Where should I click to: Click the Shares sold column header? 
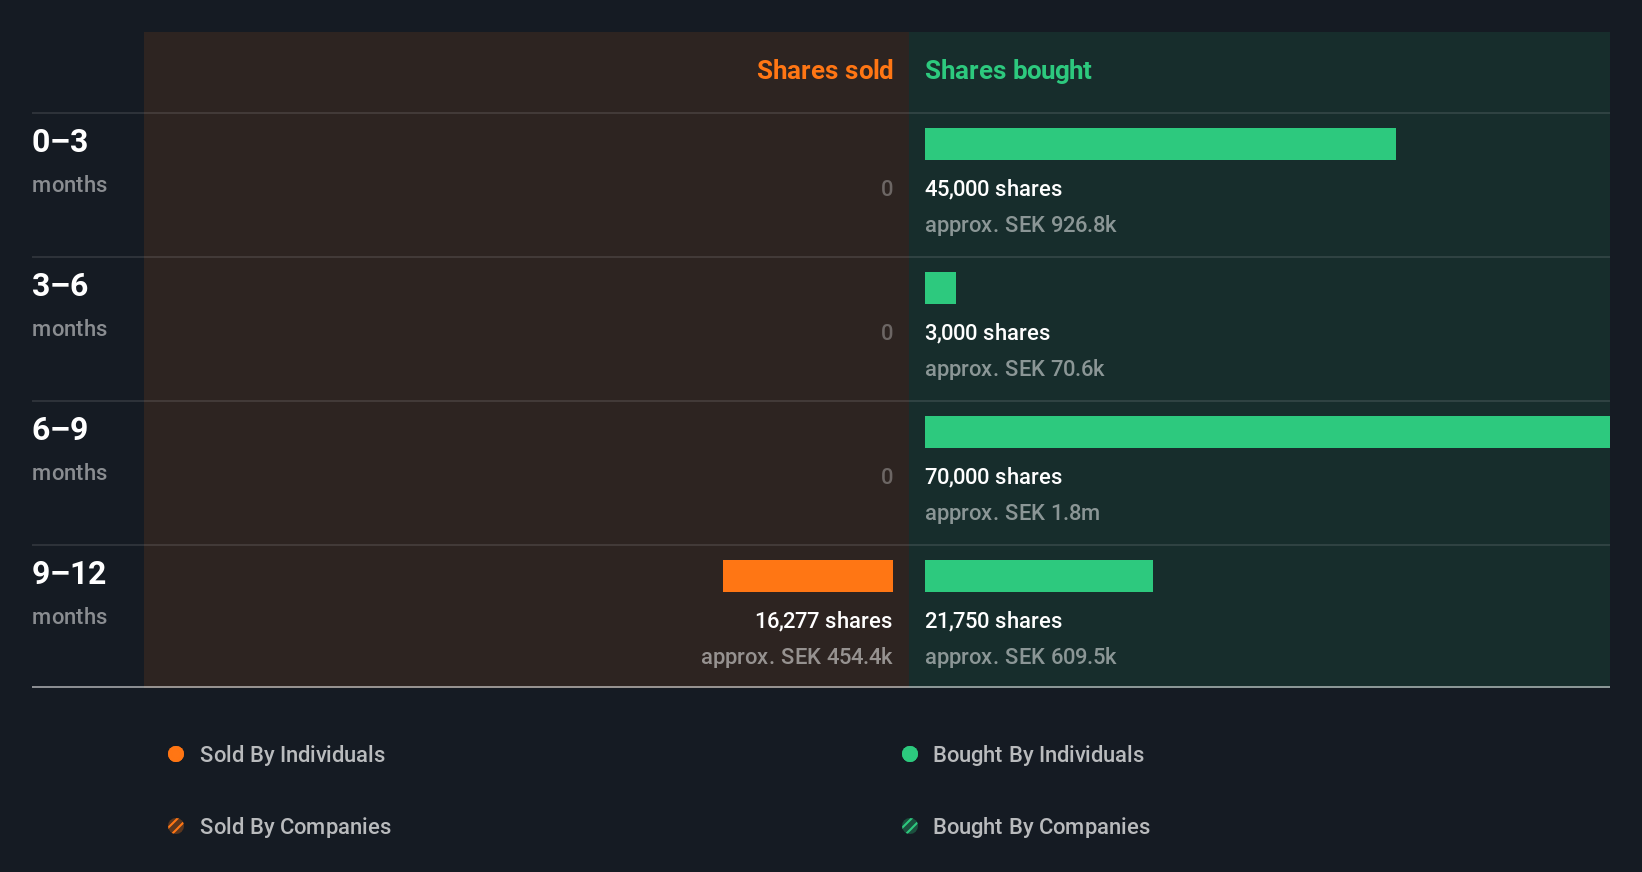825,70
